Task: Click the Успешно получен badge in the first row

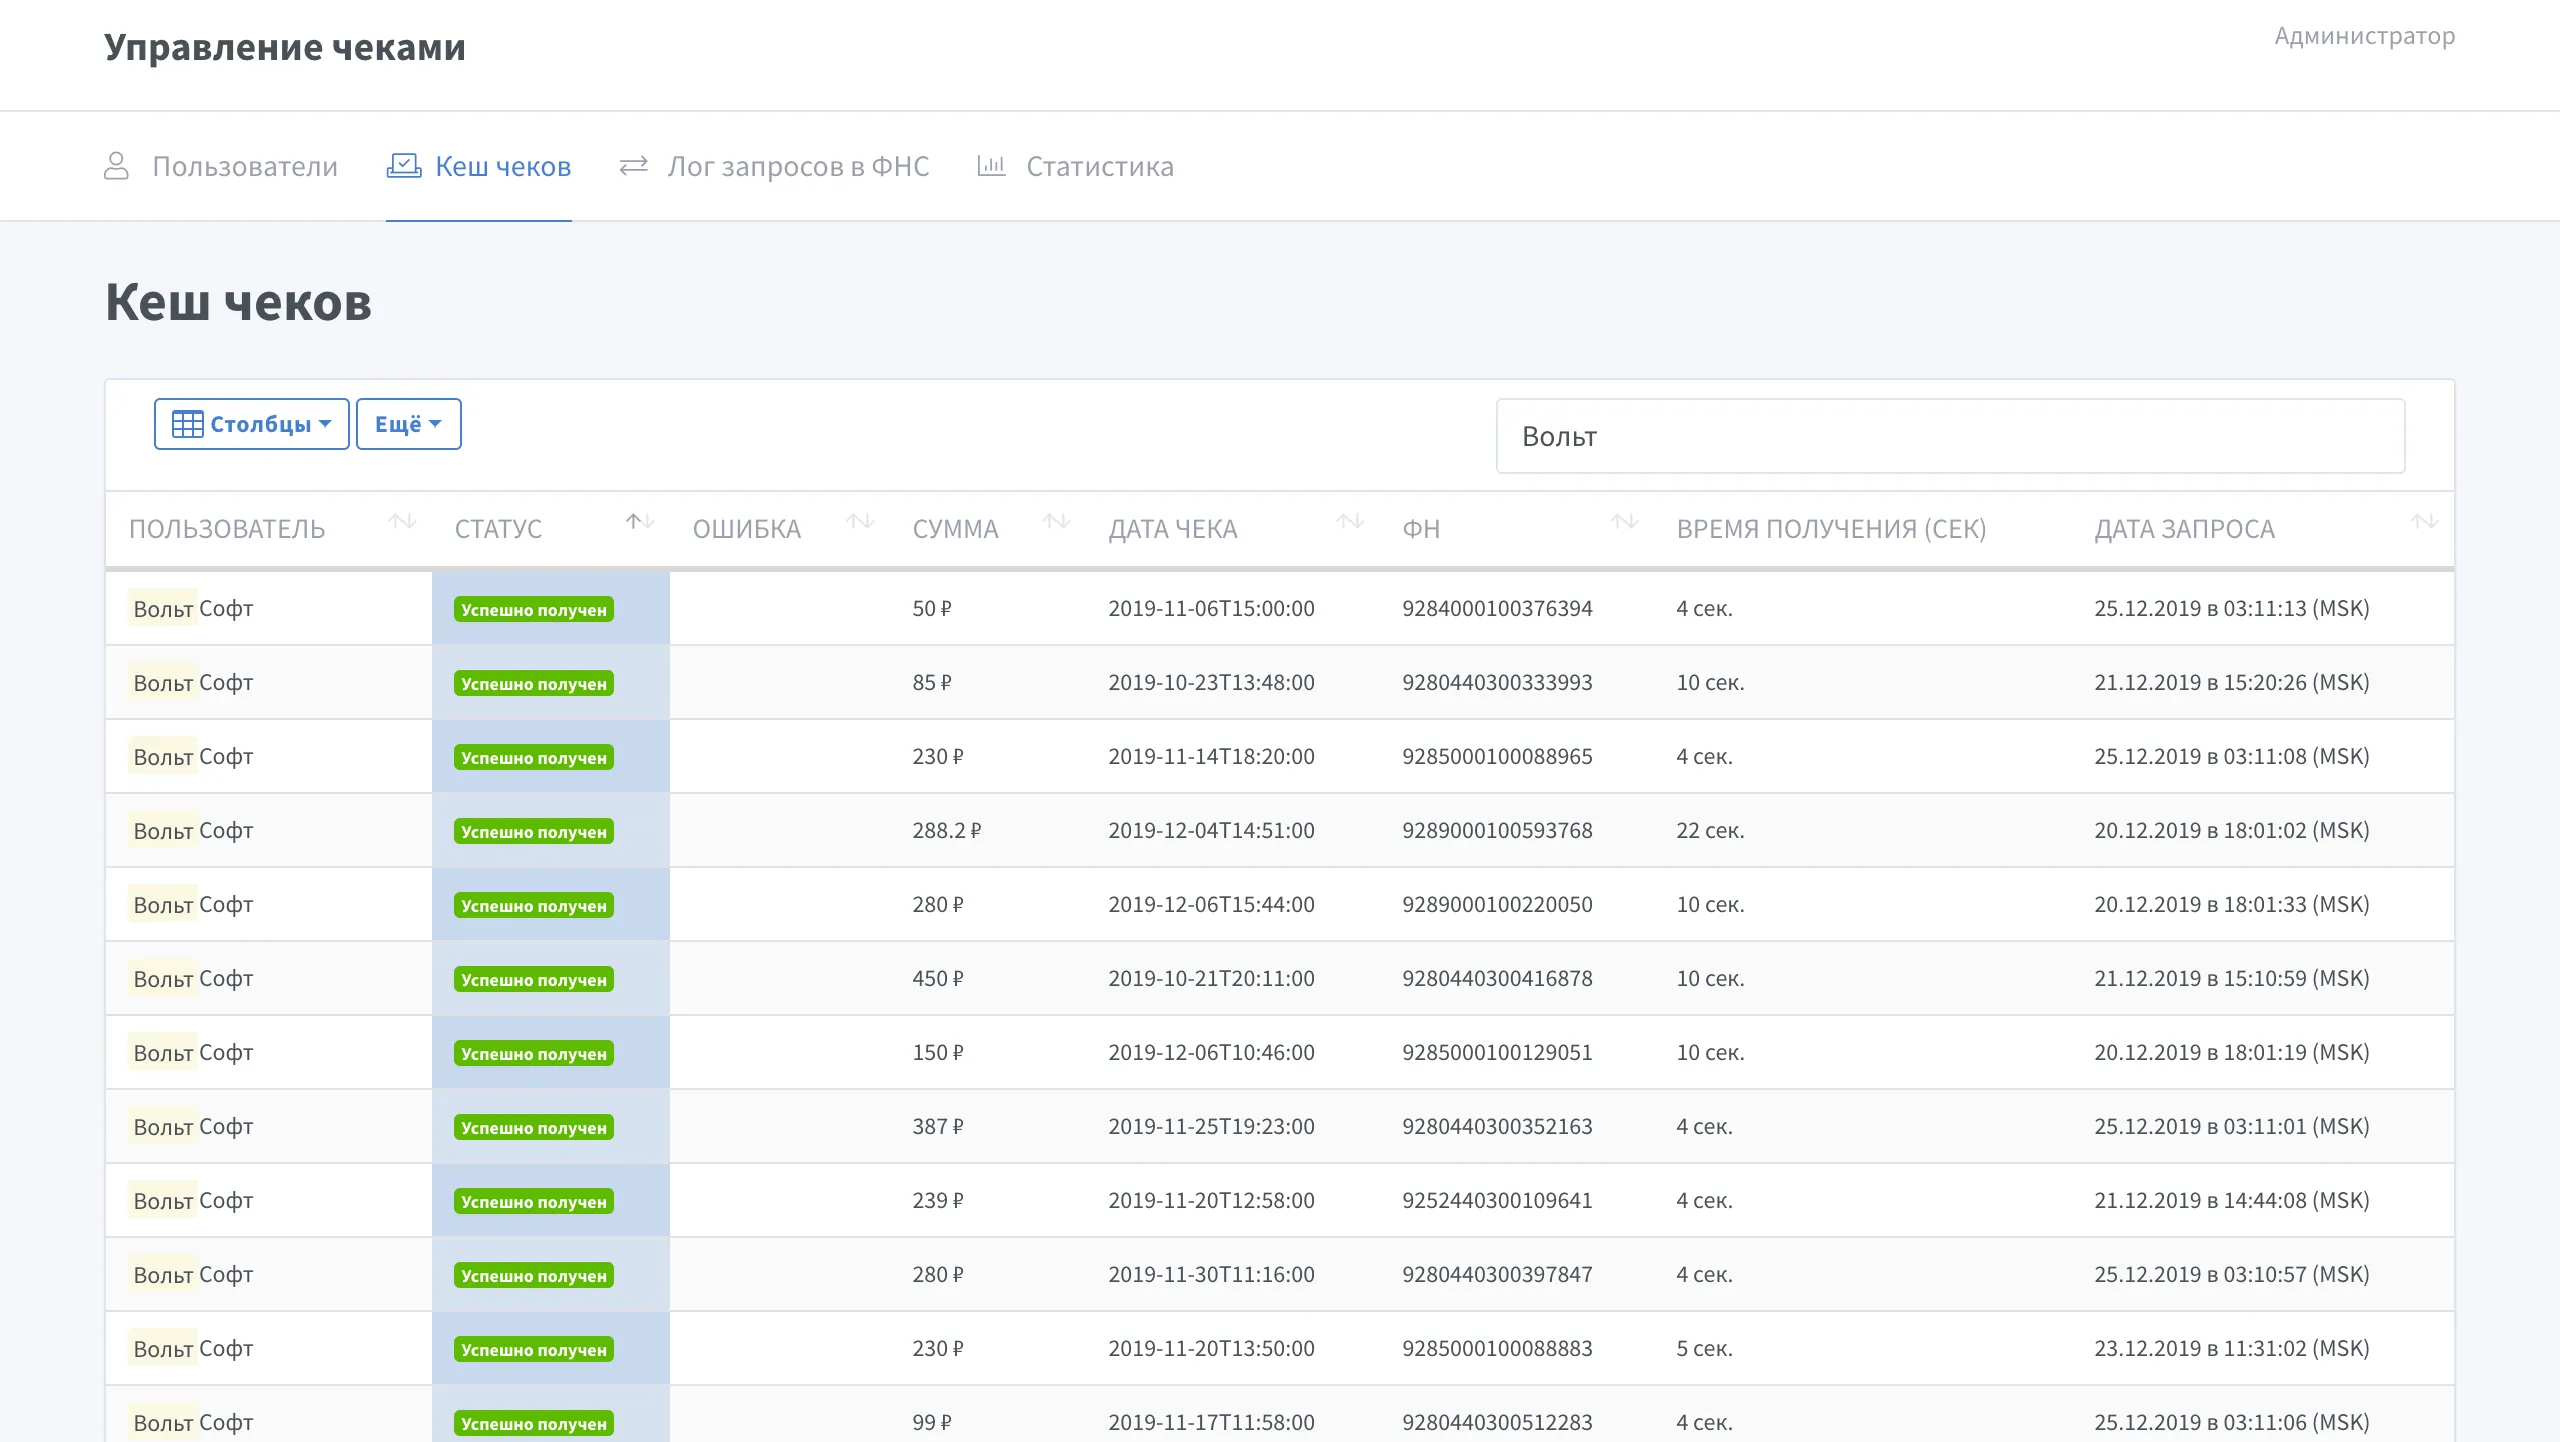Action: tap(534, 608)
